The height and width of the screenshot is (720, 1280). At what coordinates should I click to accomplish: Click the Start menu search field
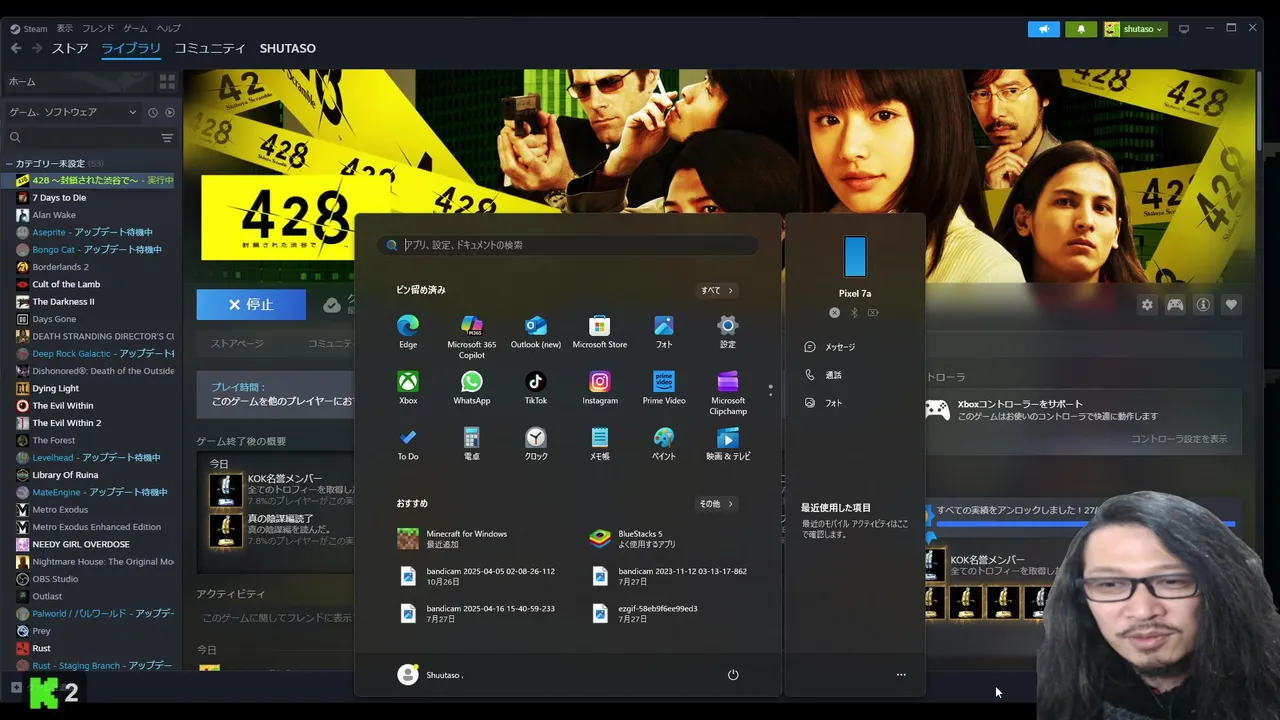pos(568,245)
